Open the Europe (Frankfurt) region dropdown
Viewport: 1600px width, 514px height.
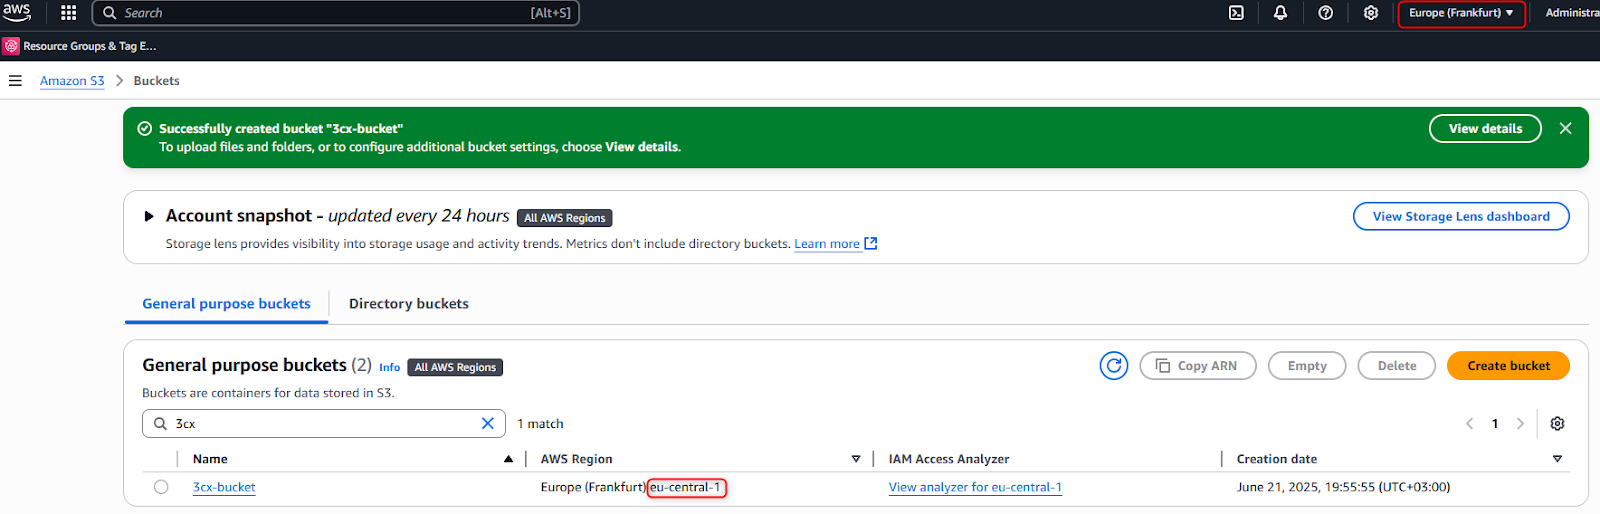(1461, 13)
